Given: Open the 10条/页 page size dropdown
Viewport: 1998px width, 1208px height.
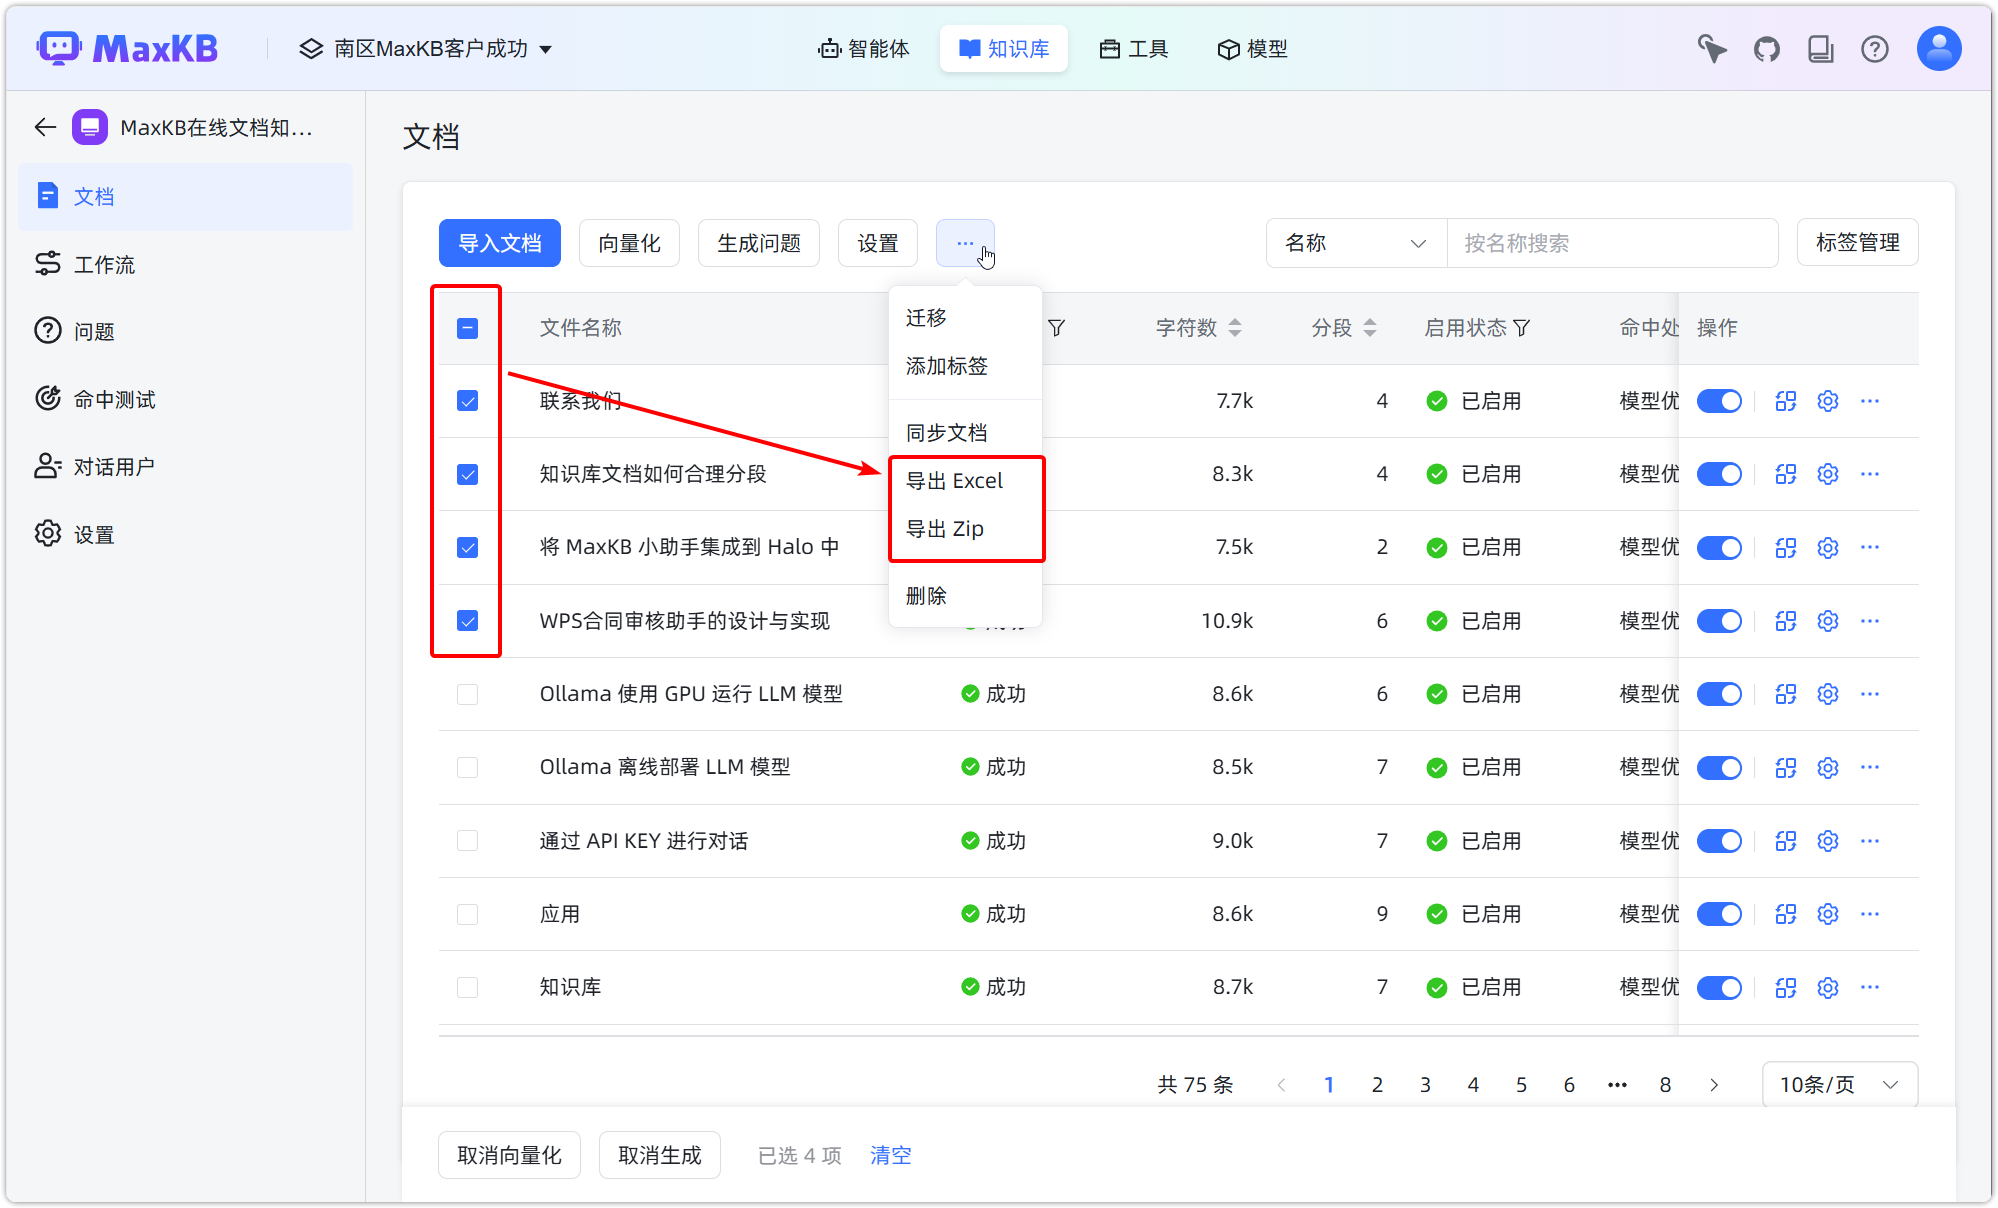Looking at the screenshot, I should [1838, 1084].
